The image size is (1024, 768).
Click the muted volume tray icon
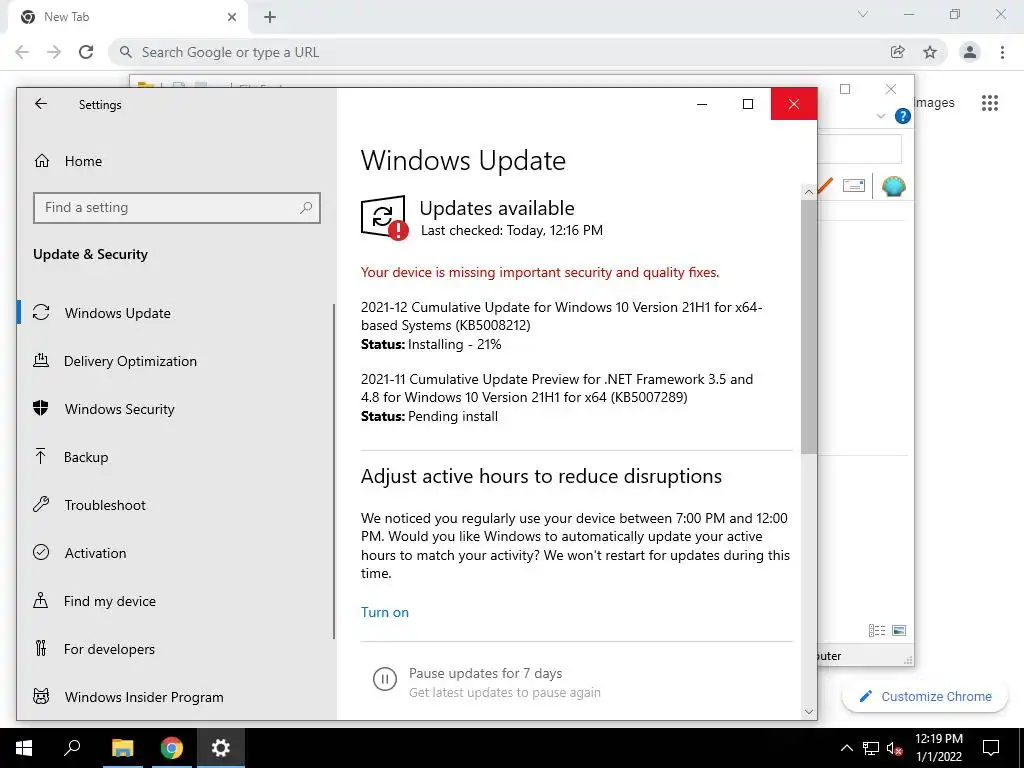click(x=895, y=748)
